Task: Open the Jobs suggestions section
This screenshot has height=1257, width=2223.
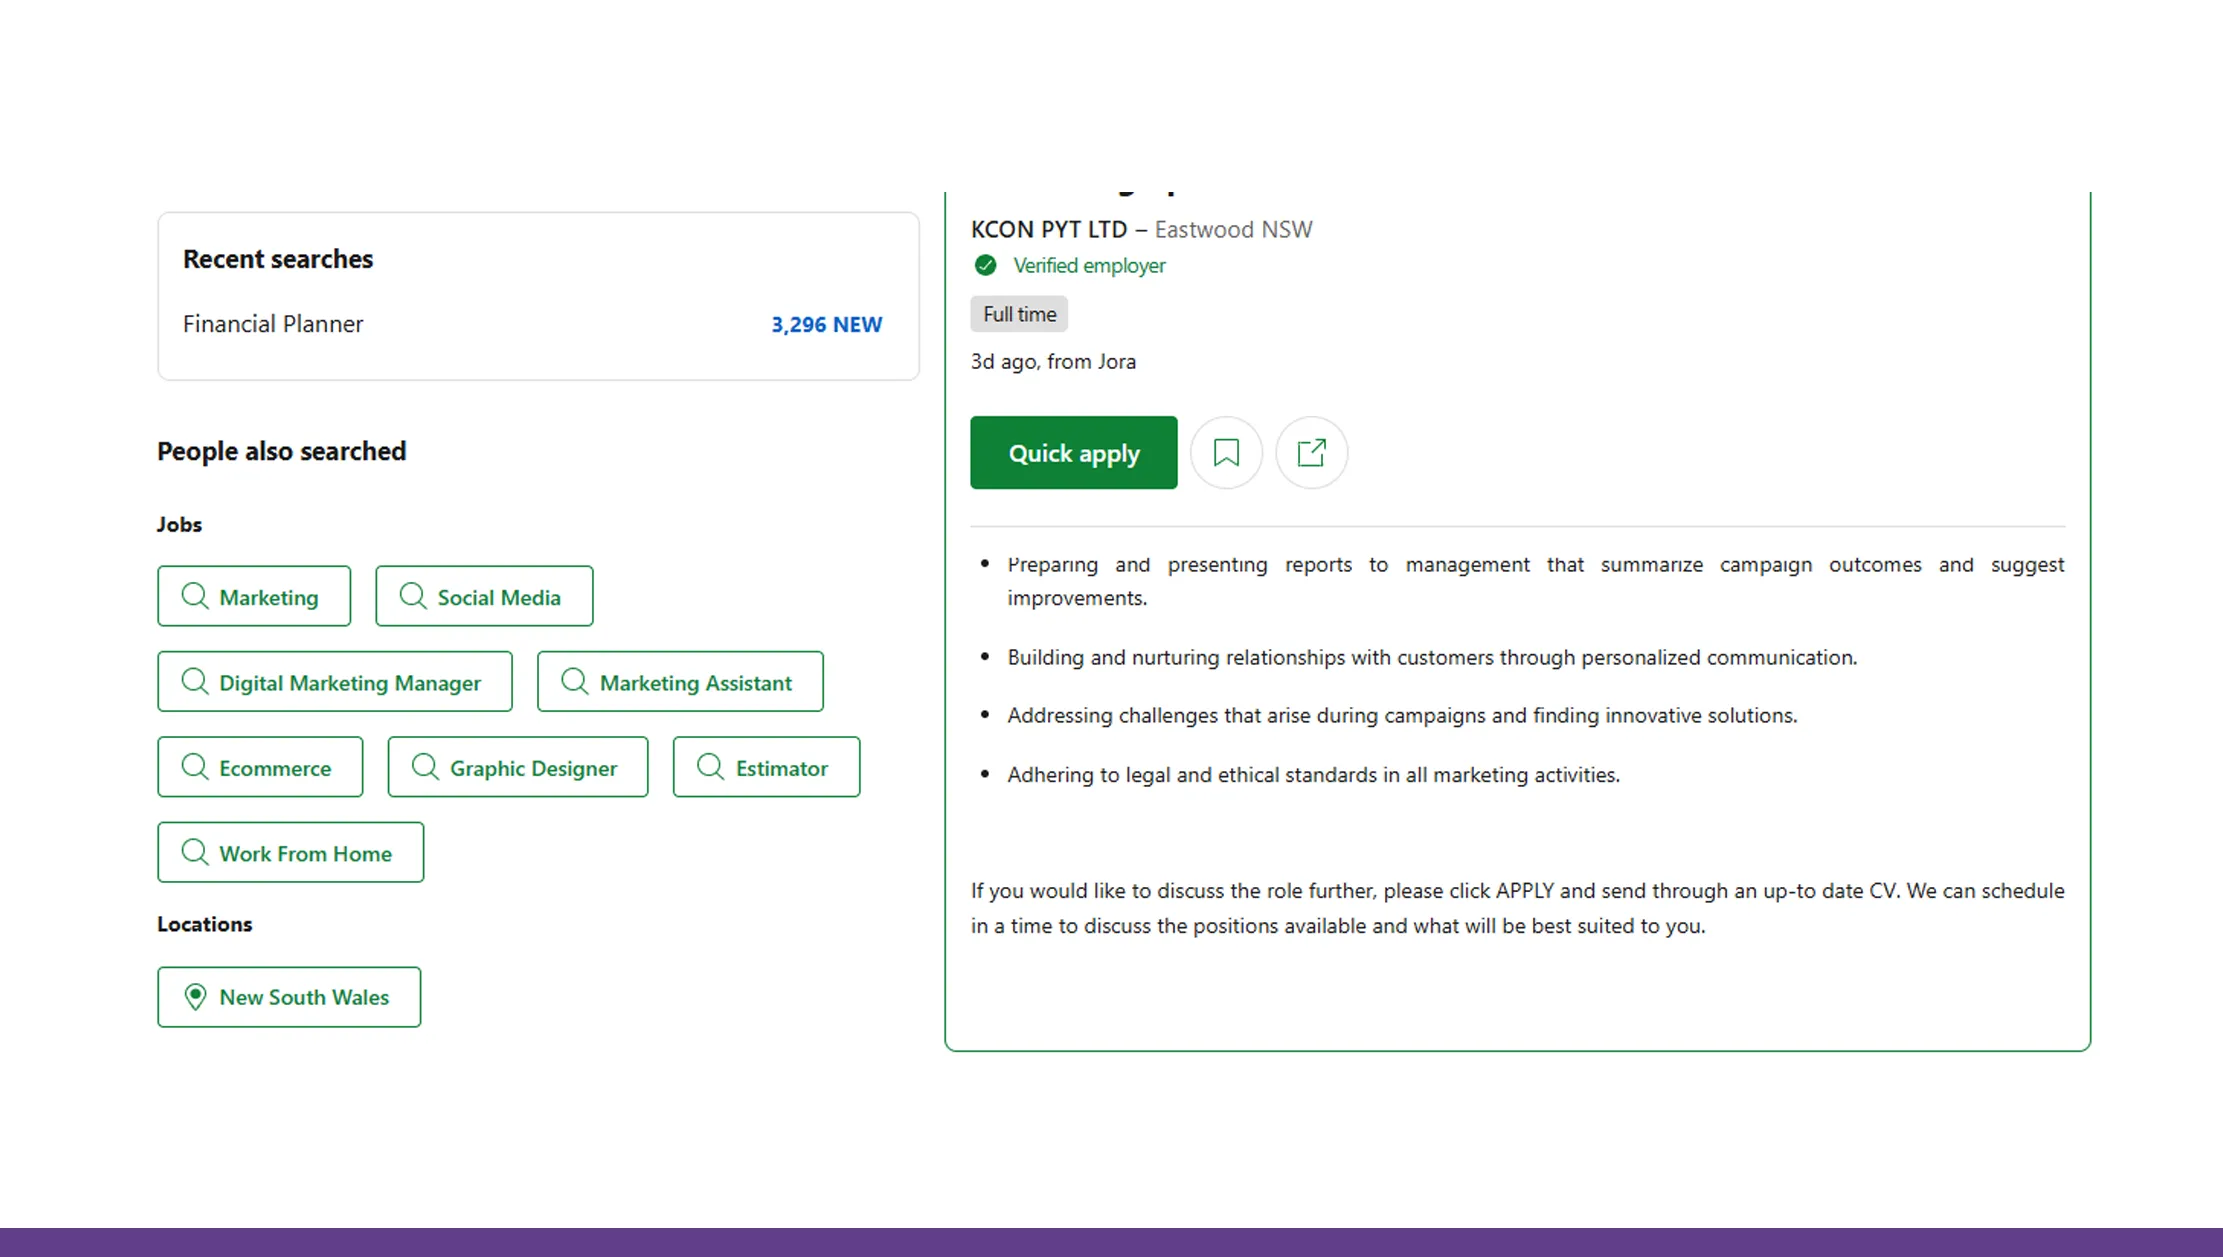Action: click(179, 523)
